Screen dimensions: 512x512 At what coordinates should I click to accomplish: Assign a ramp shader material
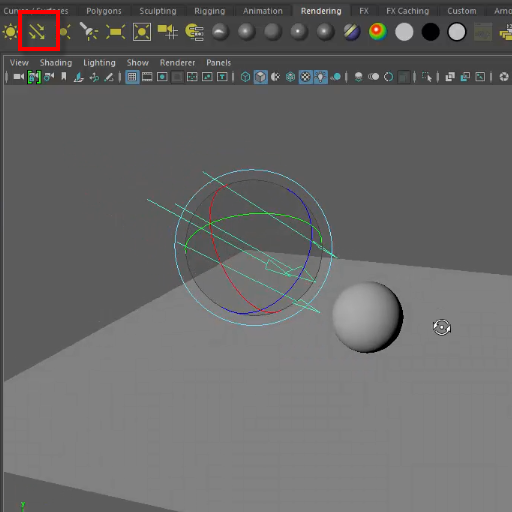tap(378, 32)
